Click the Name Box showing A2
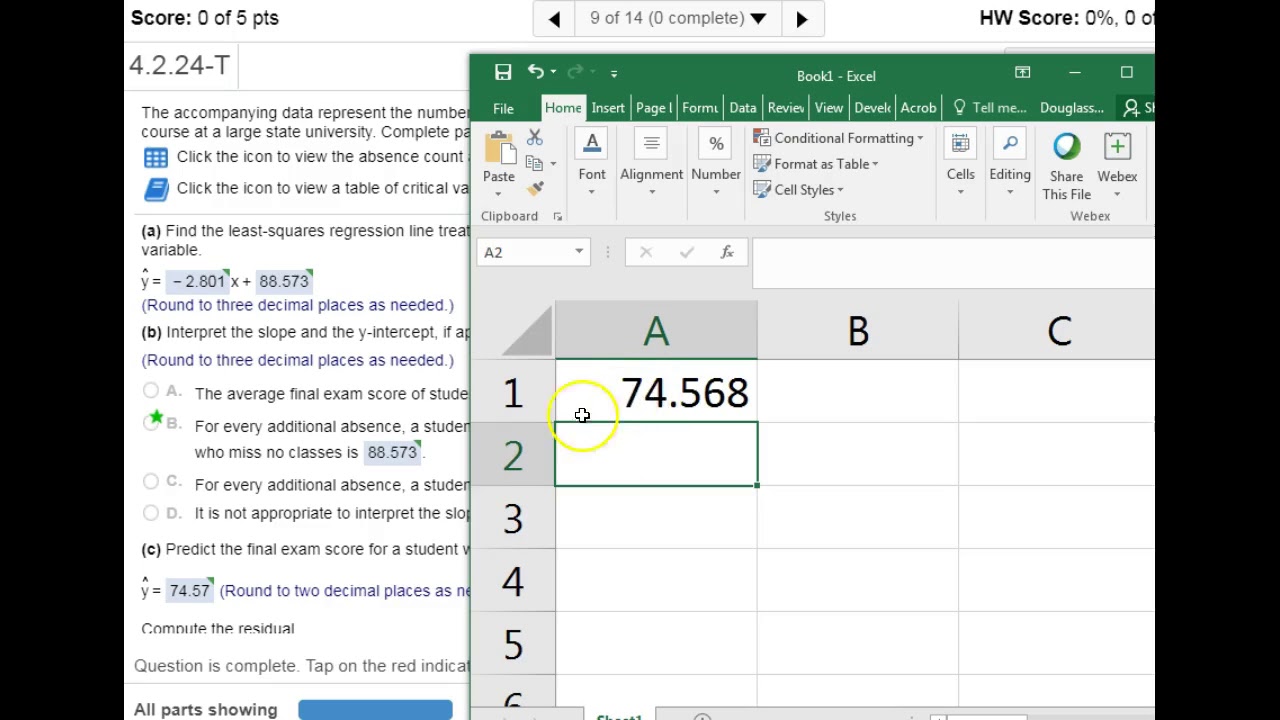 [525, 252]
